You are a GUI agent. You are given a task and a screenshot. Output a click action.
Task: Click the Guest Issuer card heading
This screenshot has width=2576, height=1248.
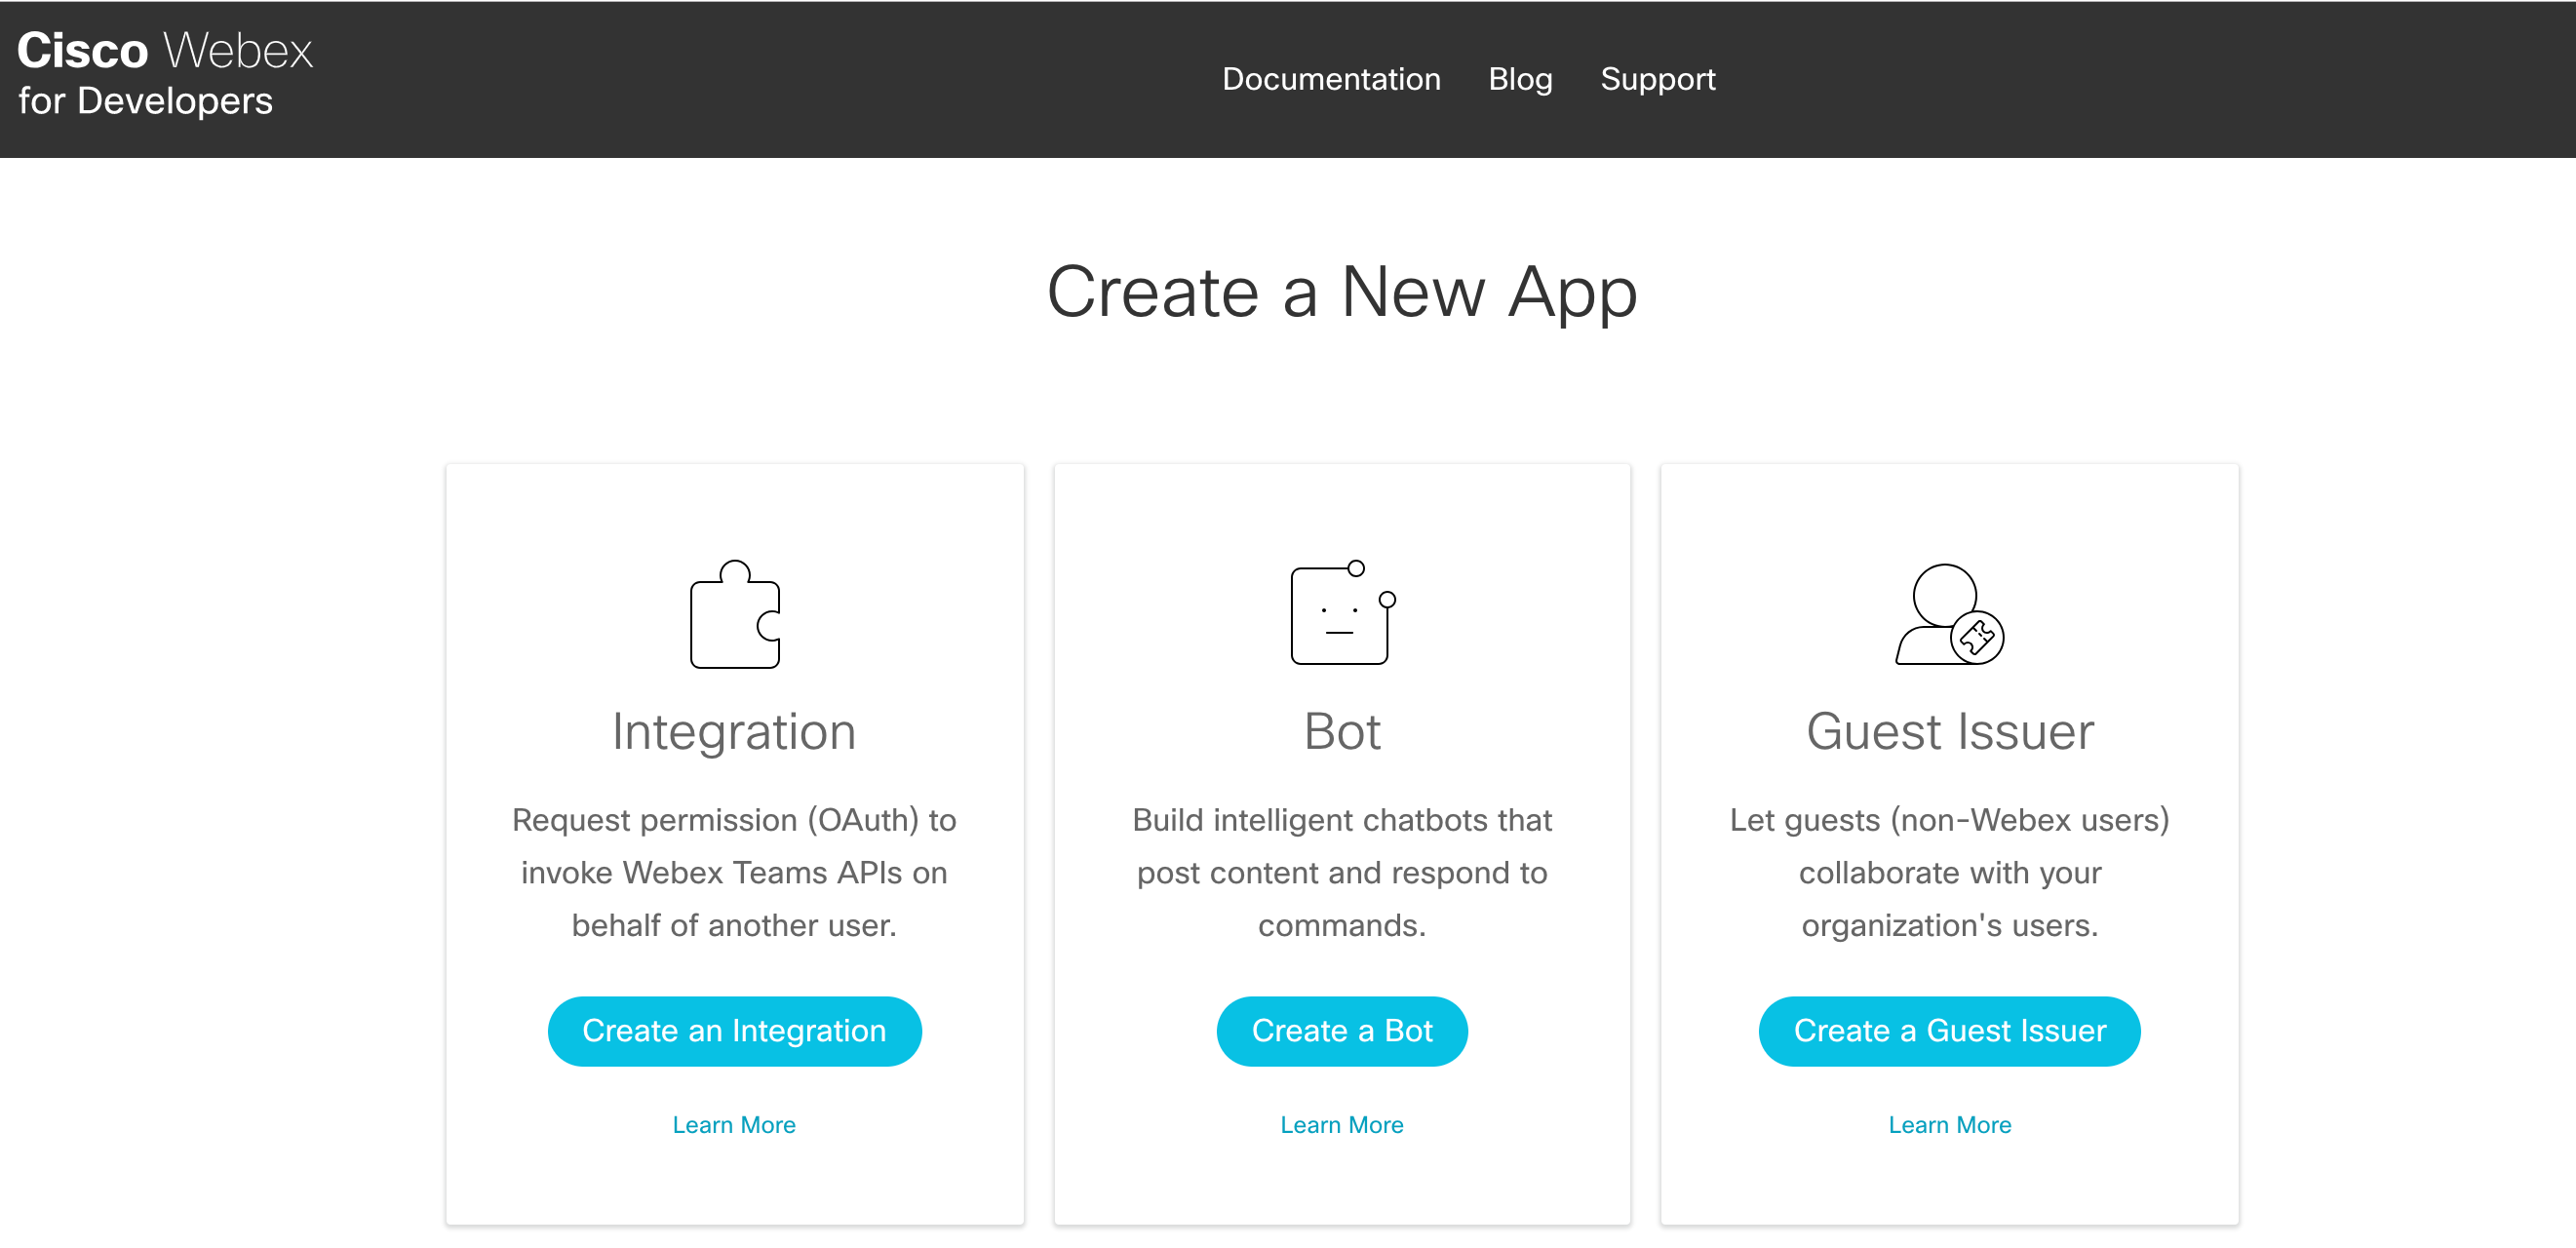click(1948, 731)
